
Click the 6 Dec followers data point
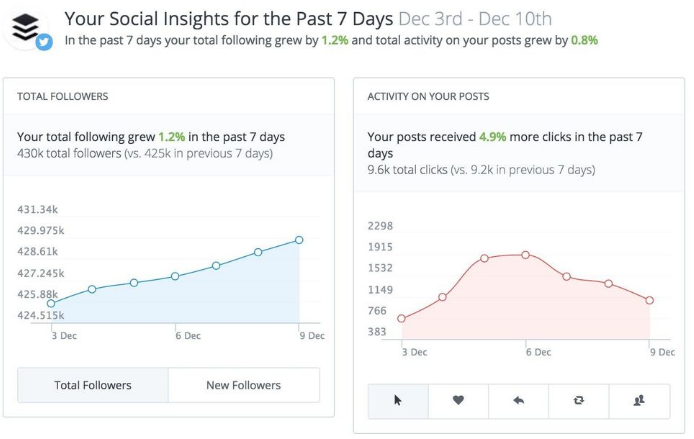pos(175,276)
